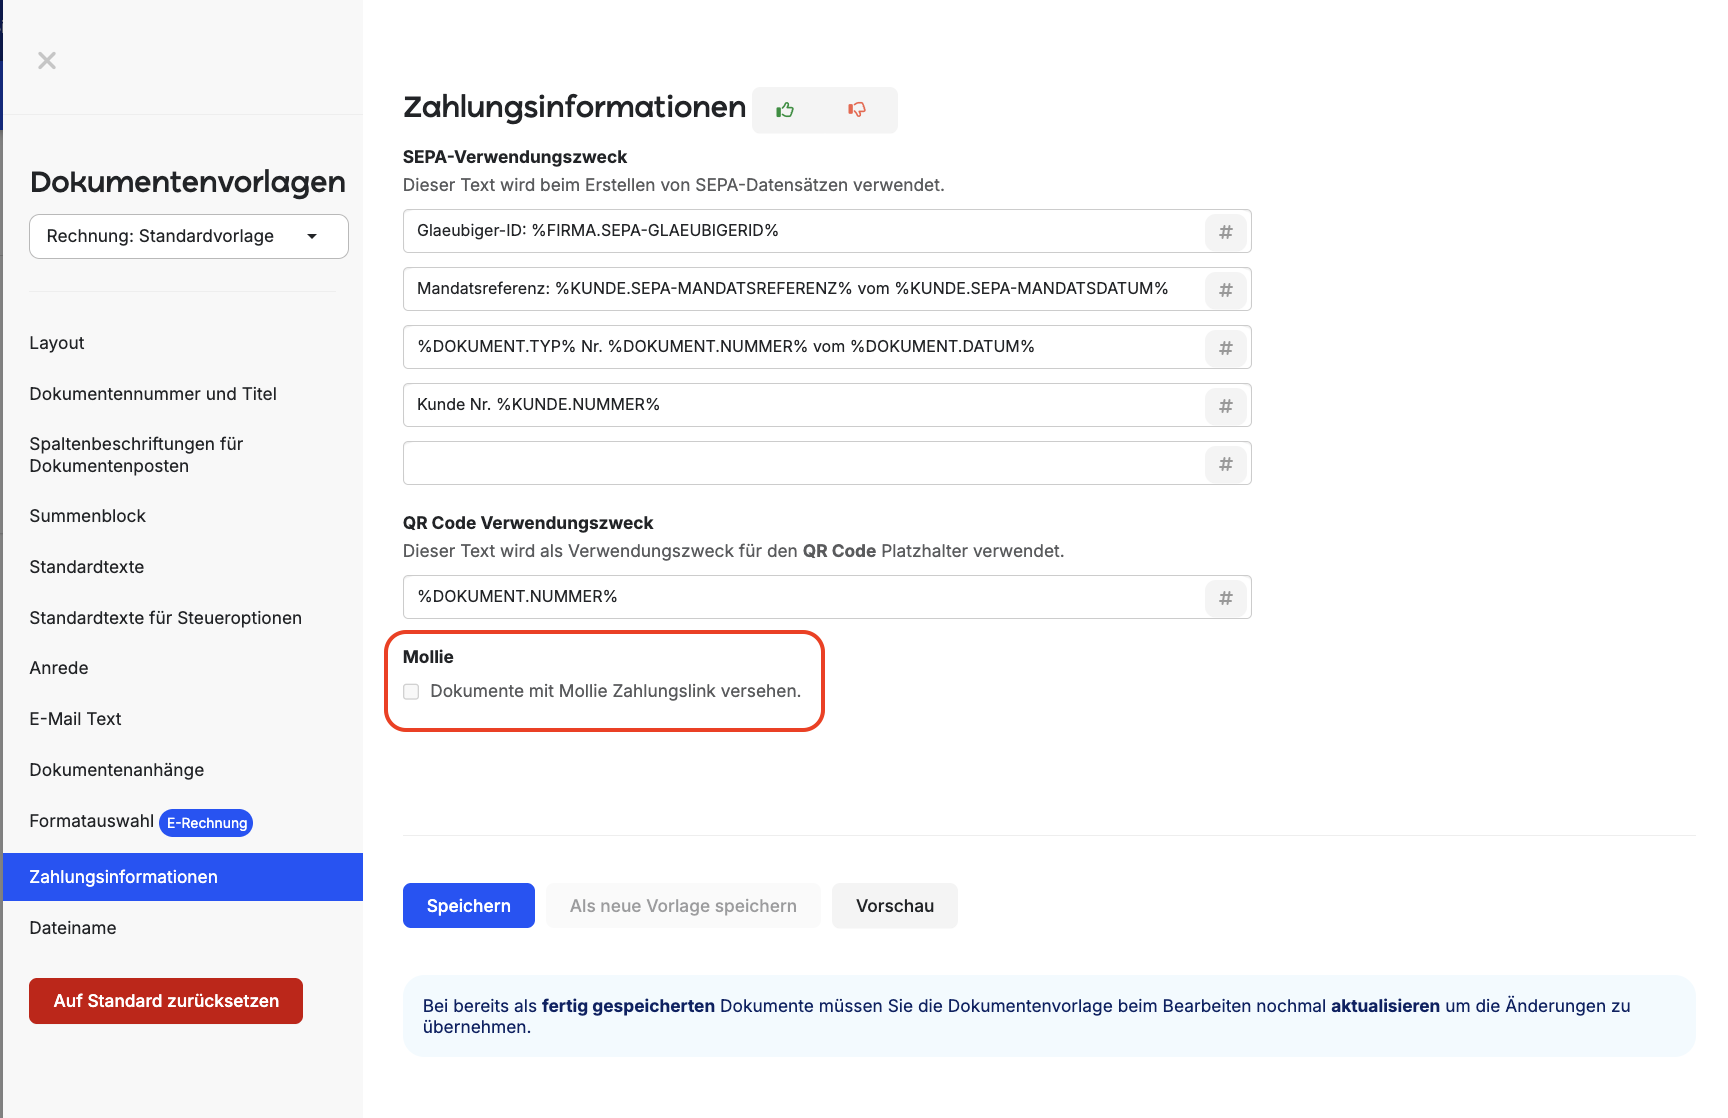Open Dateiname settings in sidebar
This screenshot has width=1728, height=1118.
point(73,928)
